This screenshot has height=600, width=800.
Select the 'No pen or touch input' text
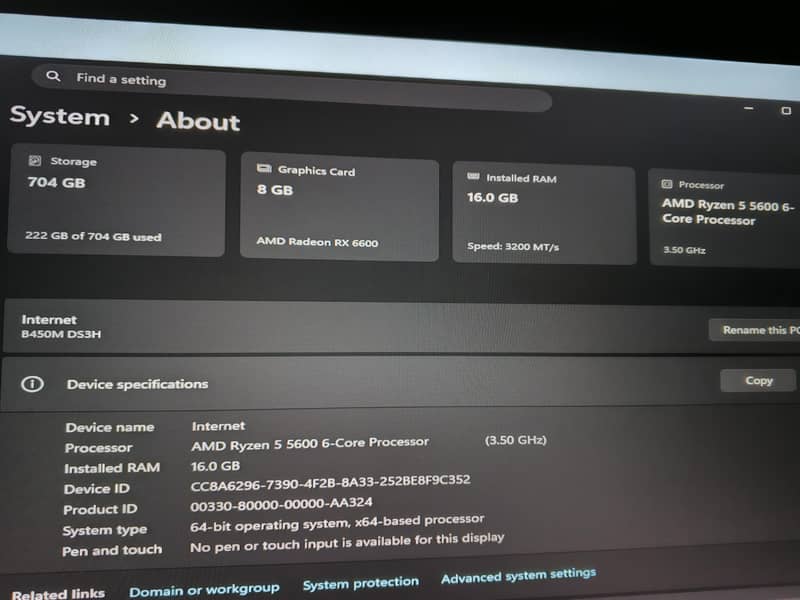[x=347, y=543]
